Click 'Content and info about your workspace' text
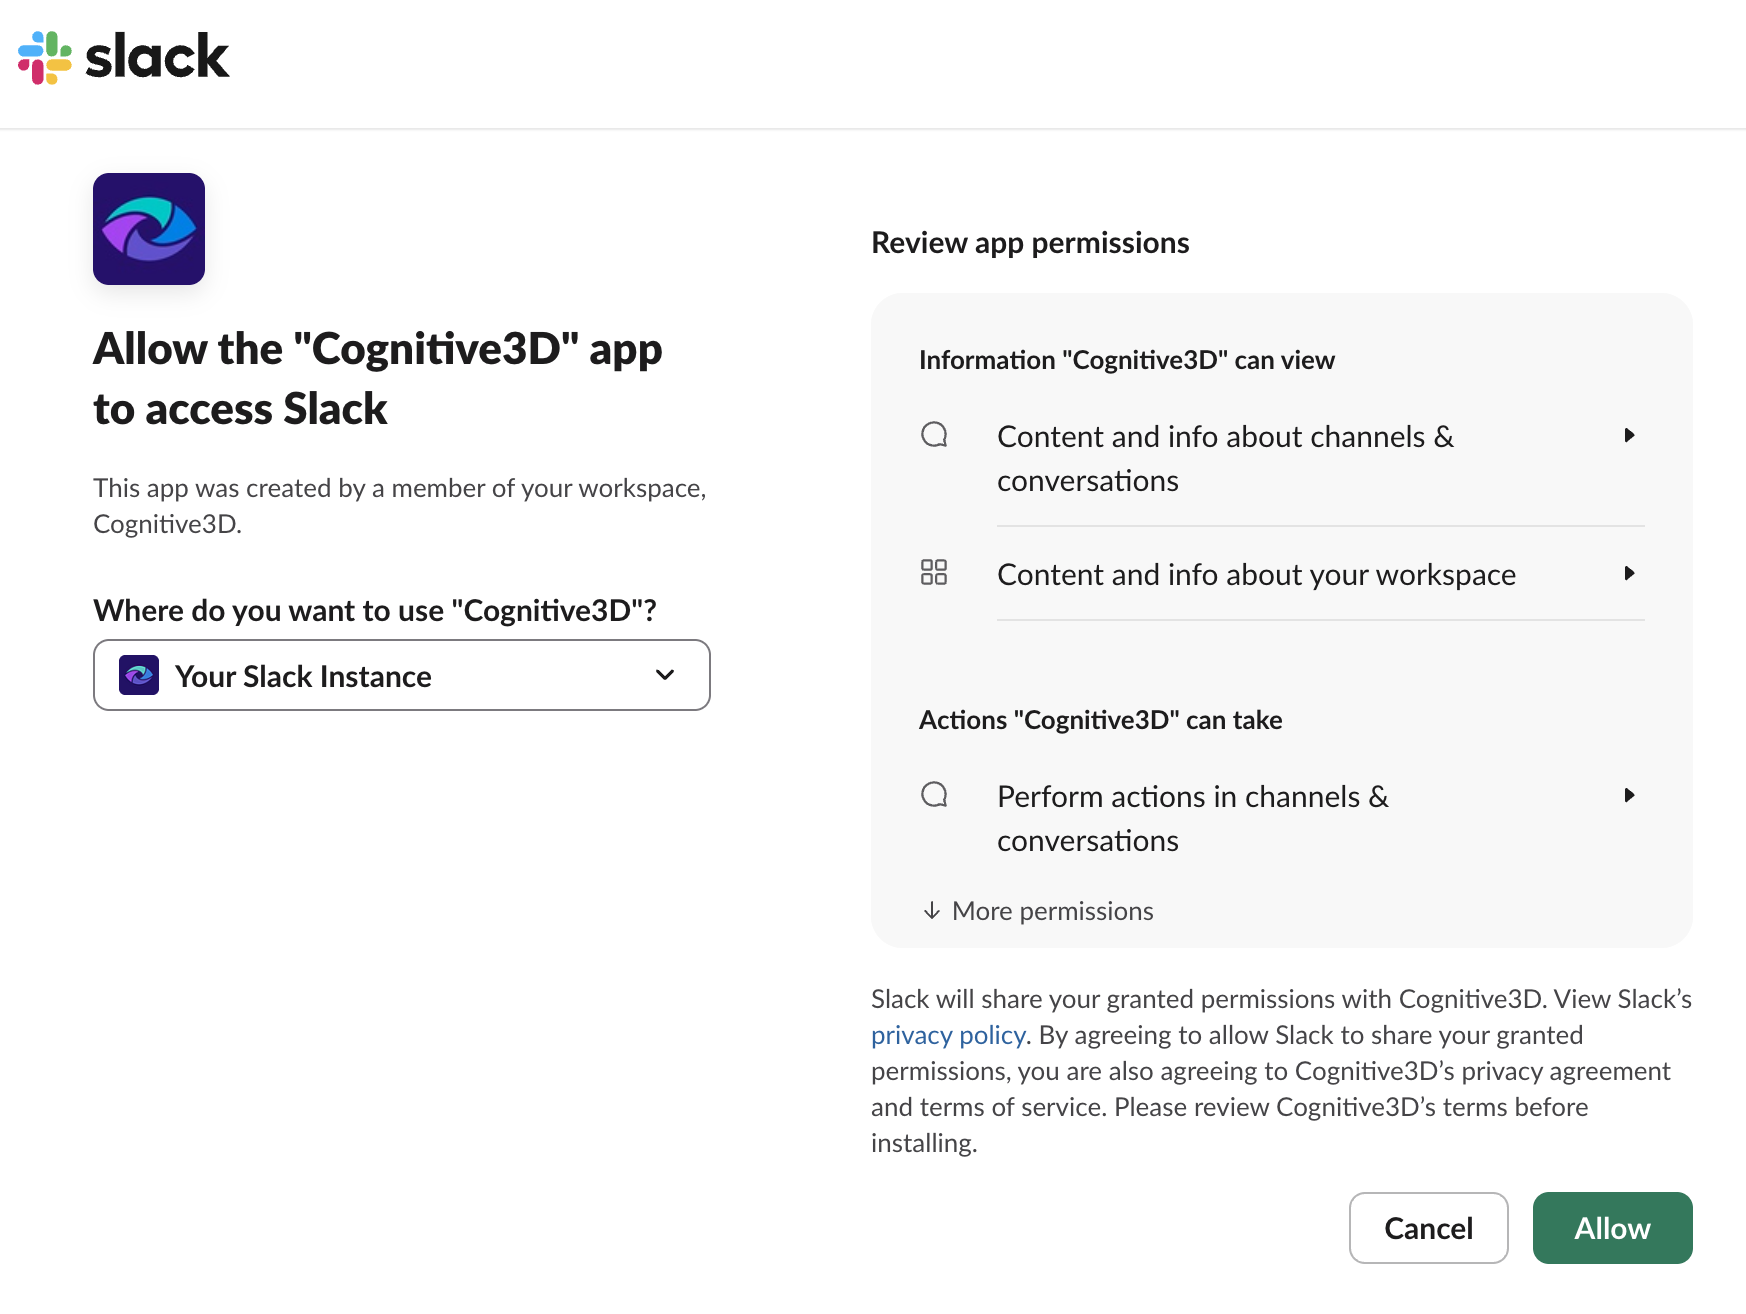The width and height of the screenshot is (1746, 1314). pos(1257,574)
